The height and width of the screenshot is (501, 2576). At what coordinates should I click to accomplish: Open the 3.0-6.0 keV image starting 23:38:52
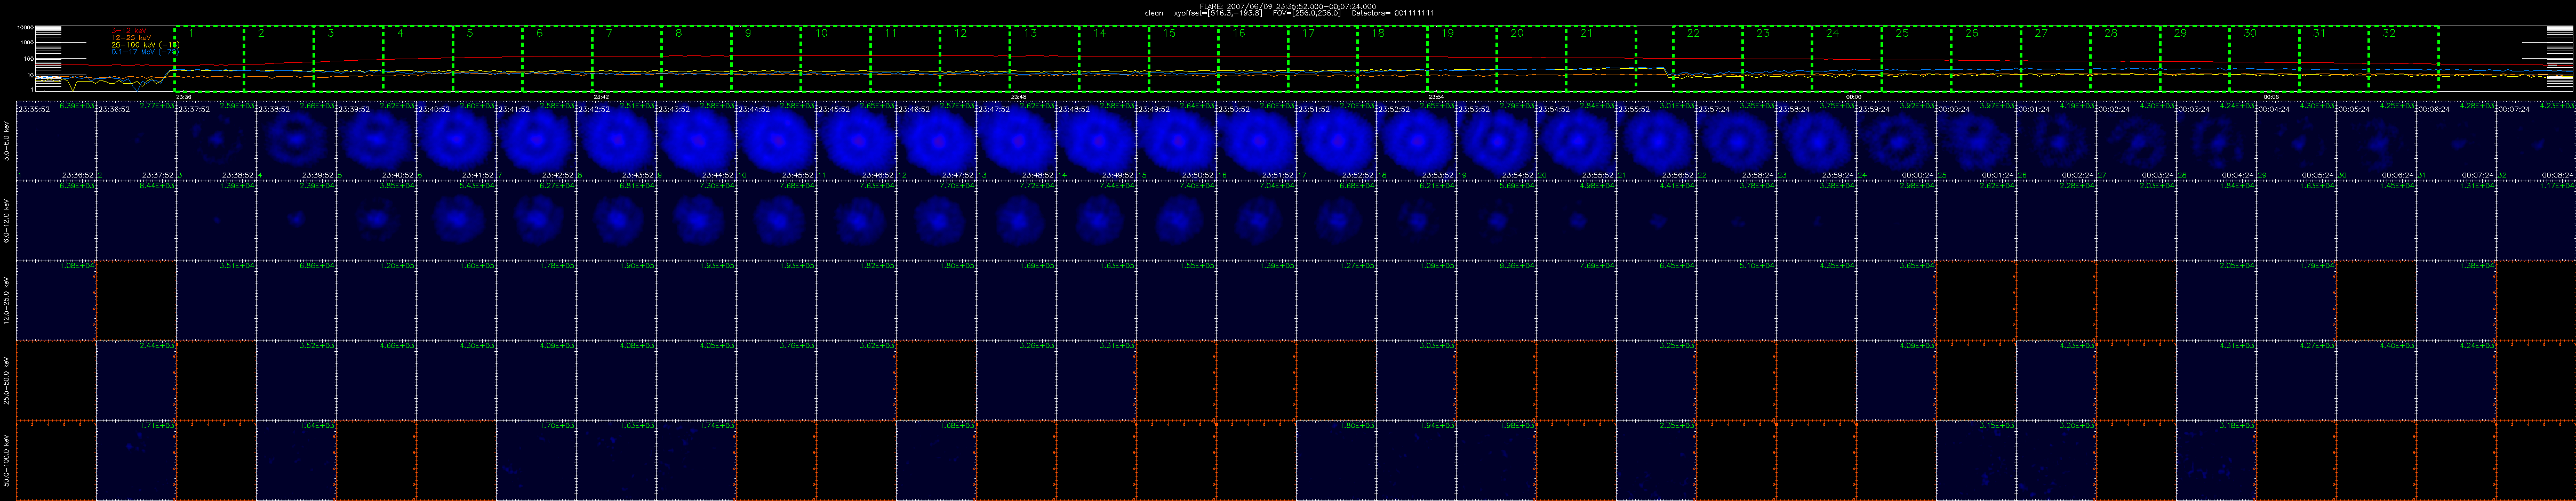296,141
